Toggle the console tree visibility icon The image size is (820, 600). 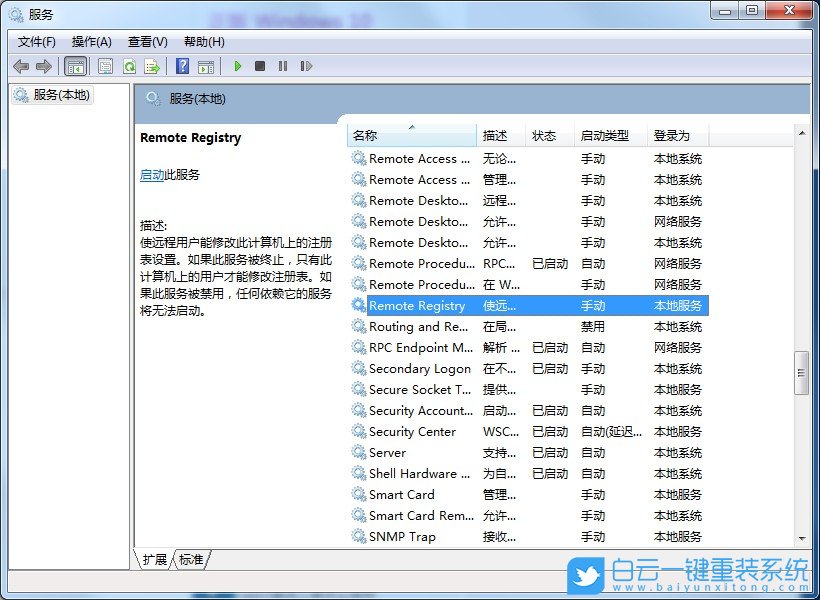(75, 66)
